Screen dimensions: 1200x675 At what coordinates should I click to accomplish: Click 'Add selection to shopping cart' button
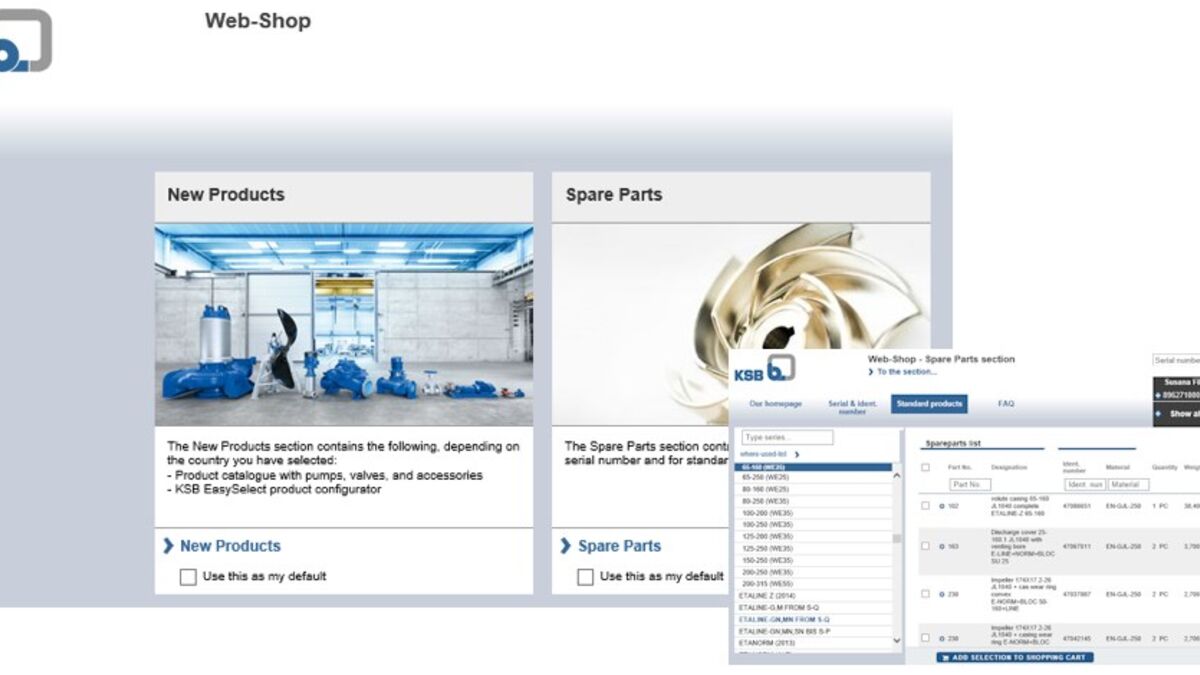(1015, 657)
